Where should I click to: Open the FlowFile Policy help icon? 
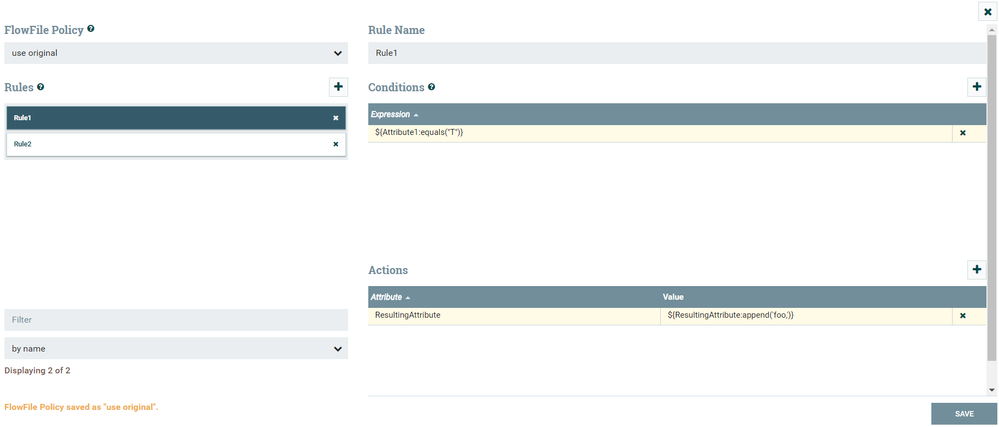pyautogui.click(x=91, y=29)
